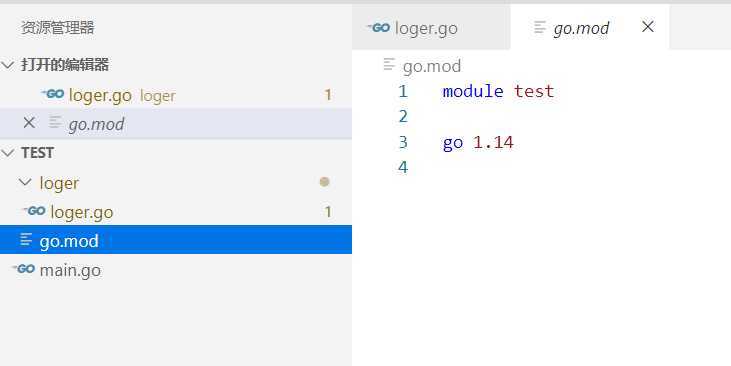Select the go.mod editor tab
The image size is (731, 366).
tap(590, 28)
